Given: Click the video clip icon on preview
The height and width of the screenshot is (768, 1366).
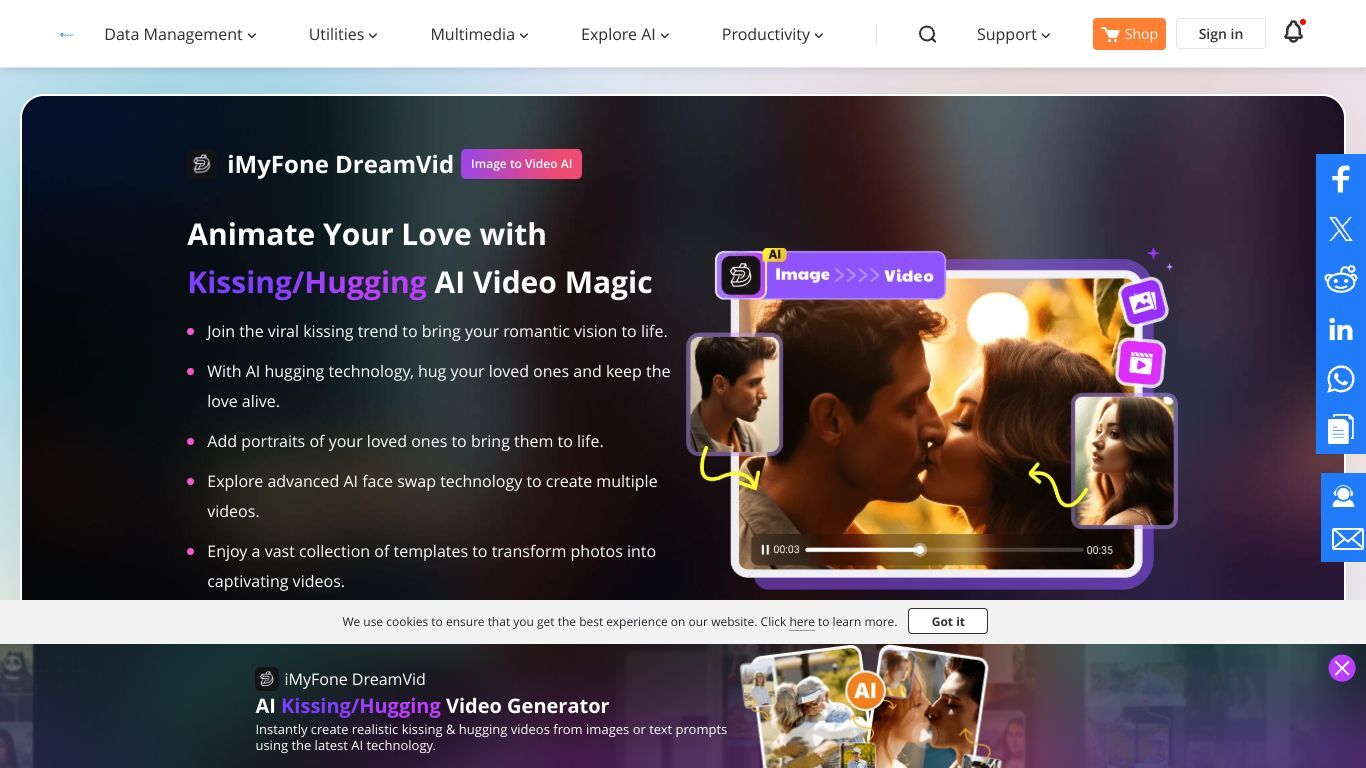Looking at the screenshot, I should (x=1140, y=363).
